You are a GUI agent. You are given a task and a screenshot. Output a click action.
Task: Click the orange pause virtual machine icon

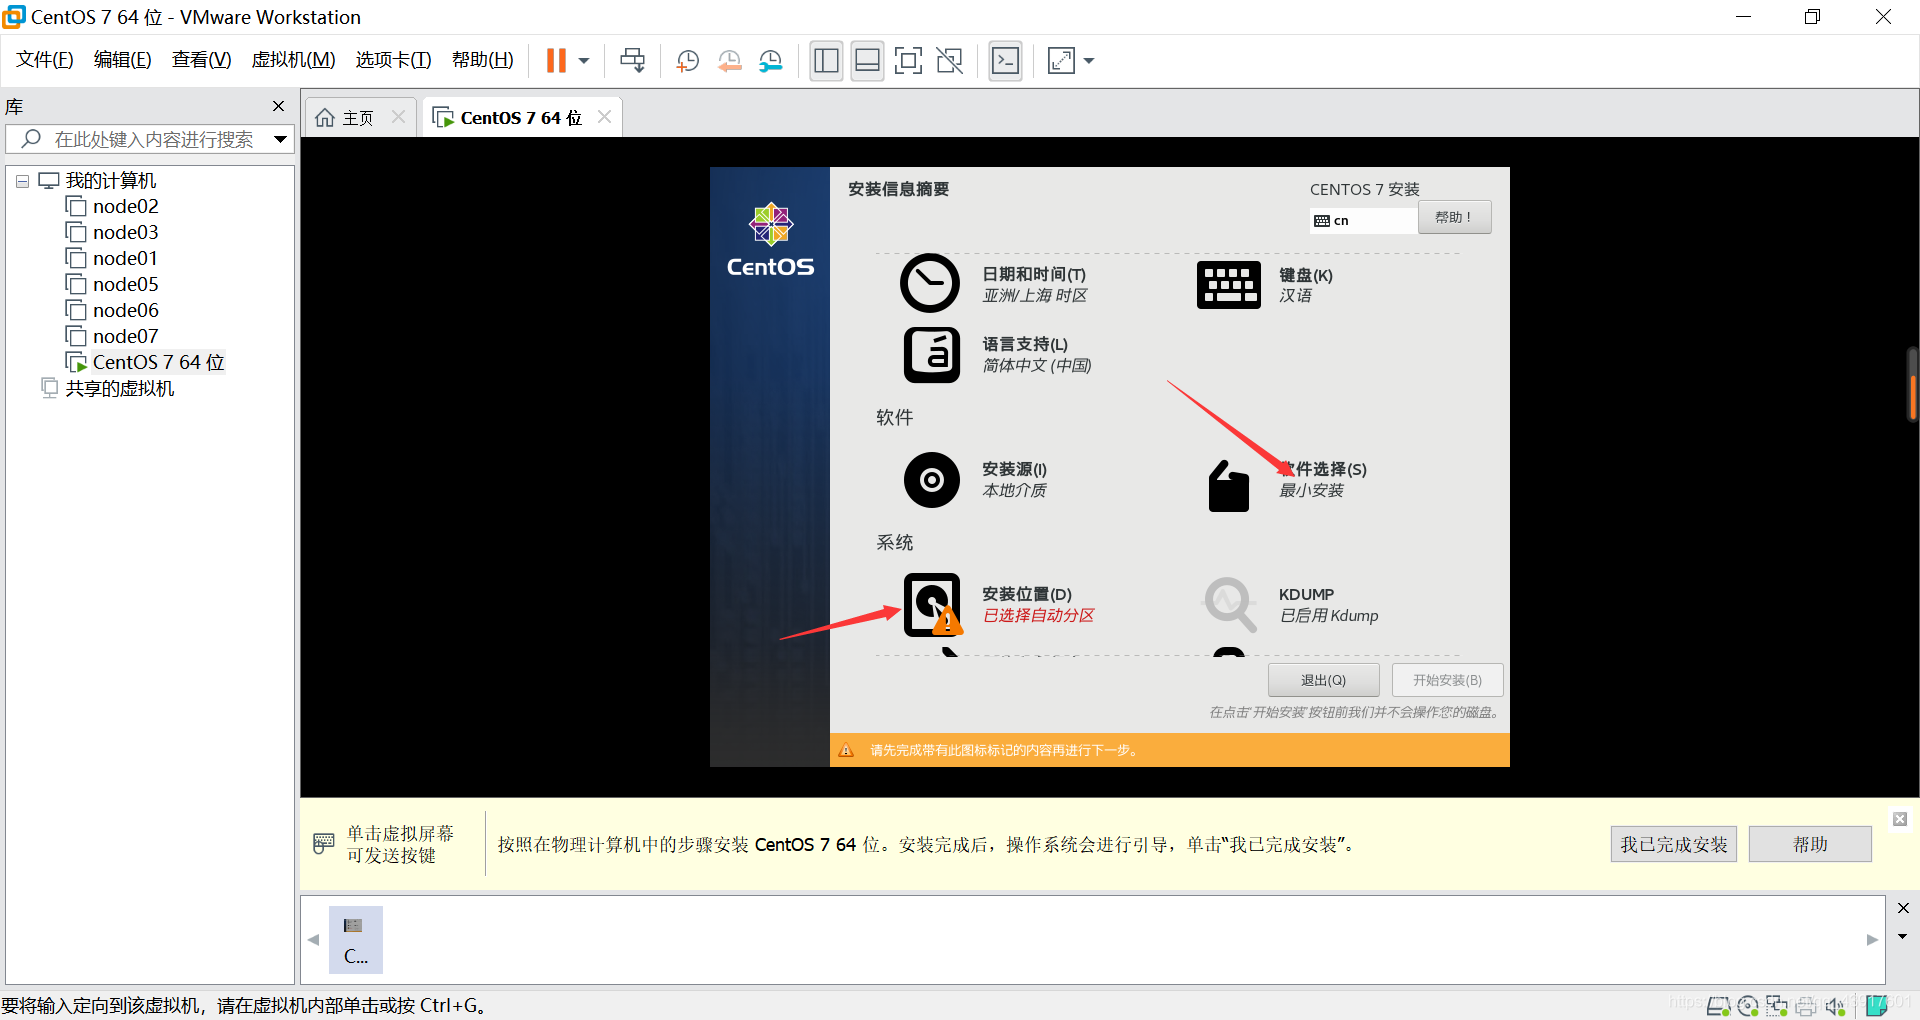556,61
